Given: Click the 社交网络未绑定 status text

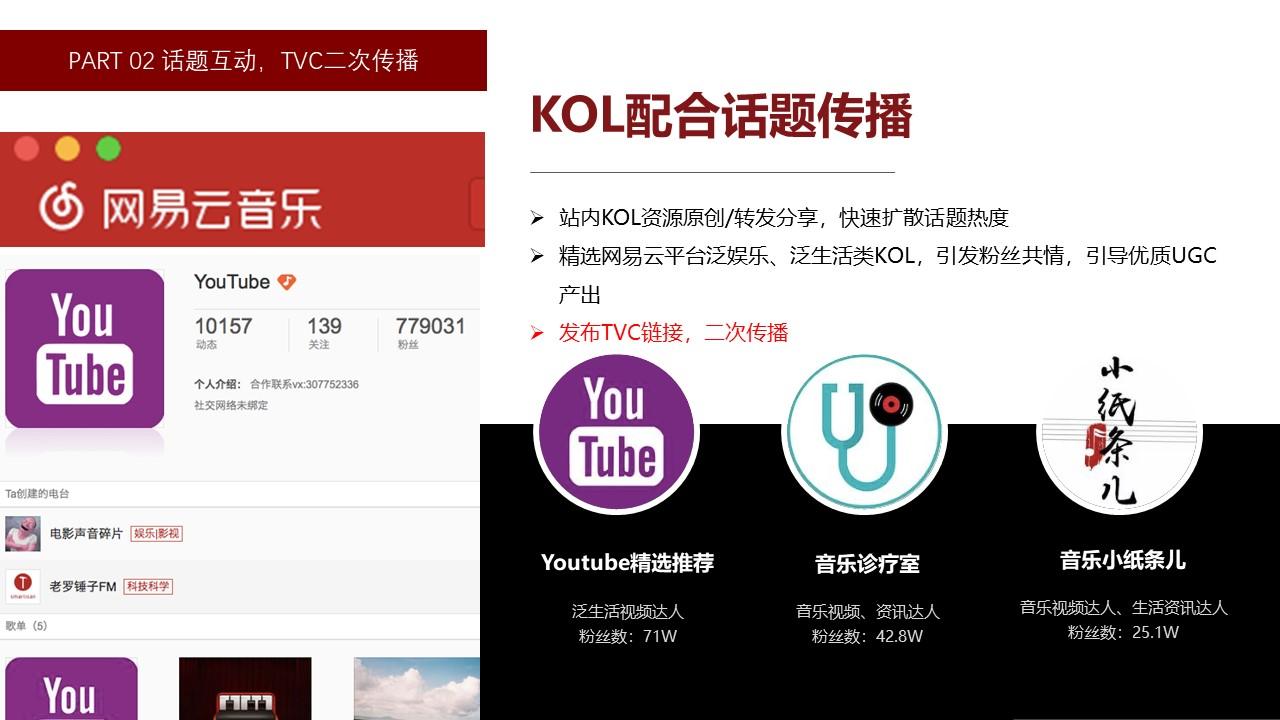Looking at the screenshot, I should [231, 405].
